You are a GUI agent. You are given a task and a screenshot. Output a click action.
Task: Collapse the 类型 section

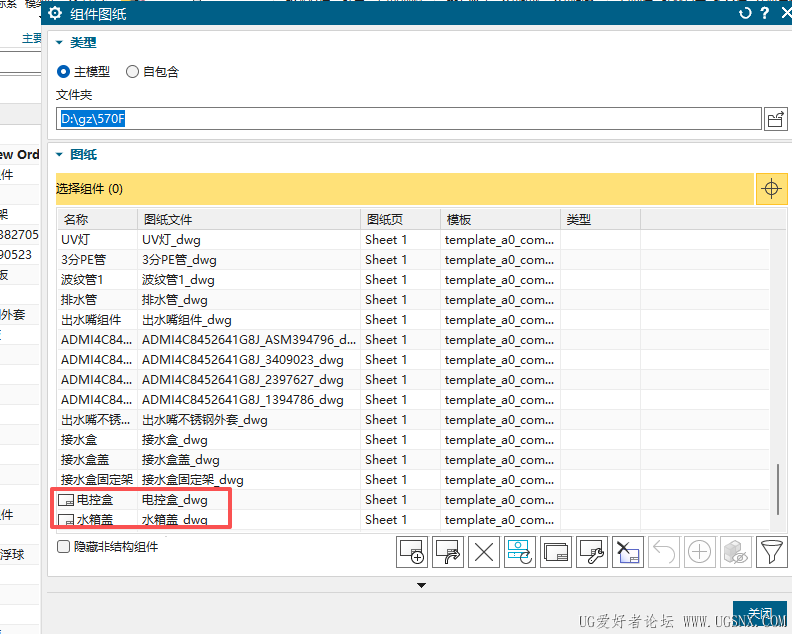[59, 43]
